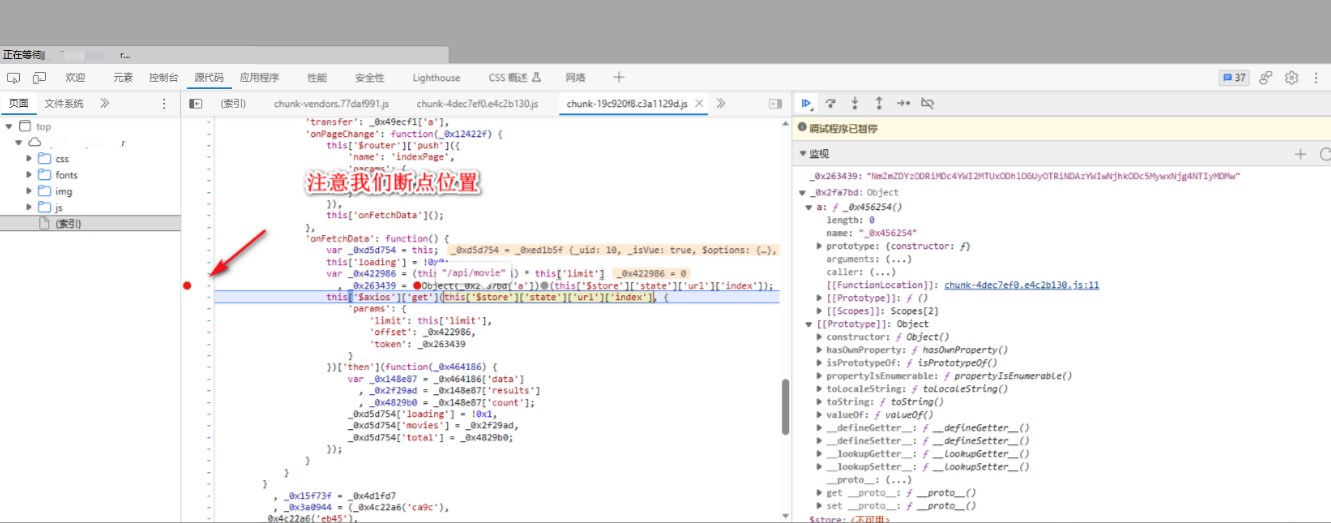Click the Step out of function icon
The image size is (1331, 523).
pos(878,103)
